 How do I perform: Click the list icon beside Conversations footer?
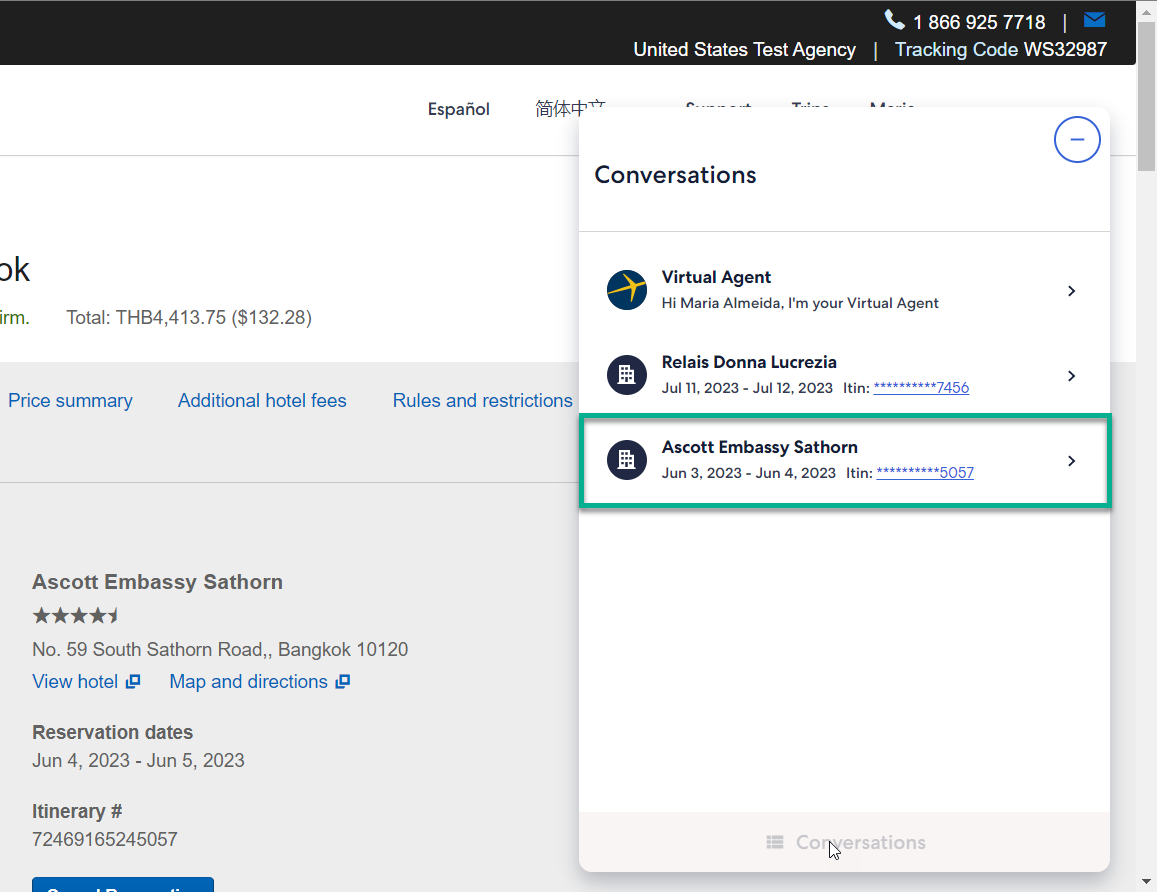click(775, 842)
